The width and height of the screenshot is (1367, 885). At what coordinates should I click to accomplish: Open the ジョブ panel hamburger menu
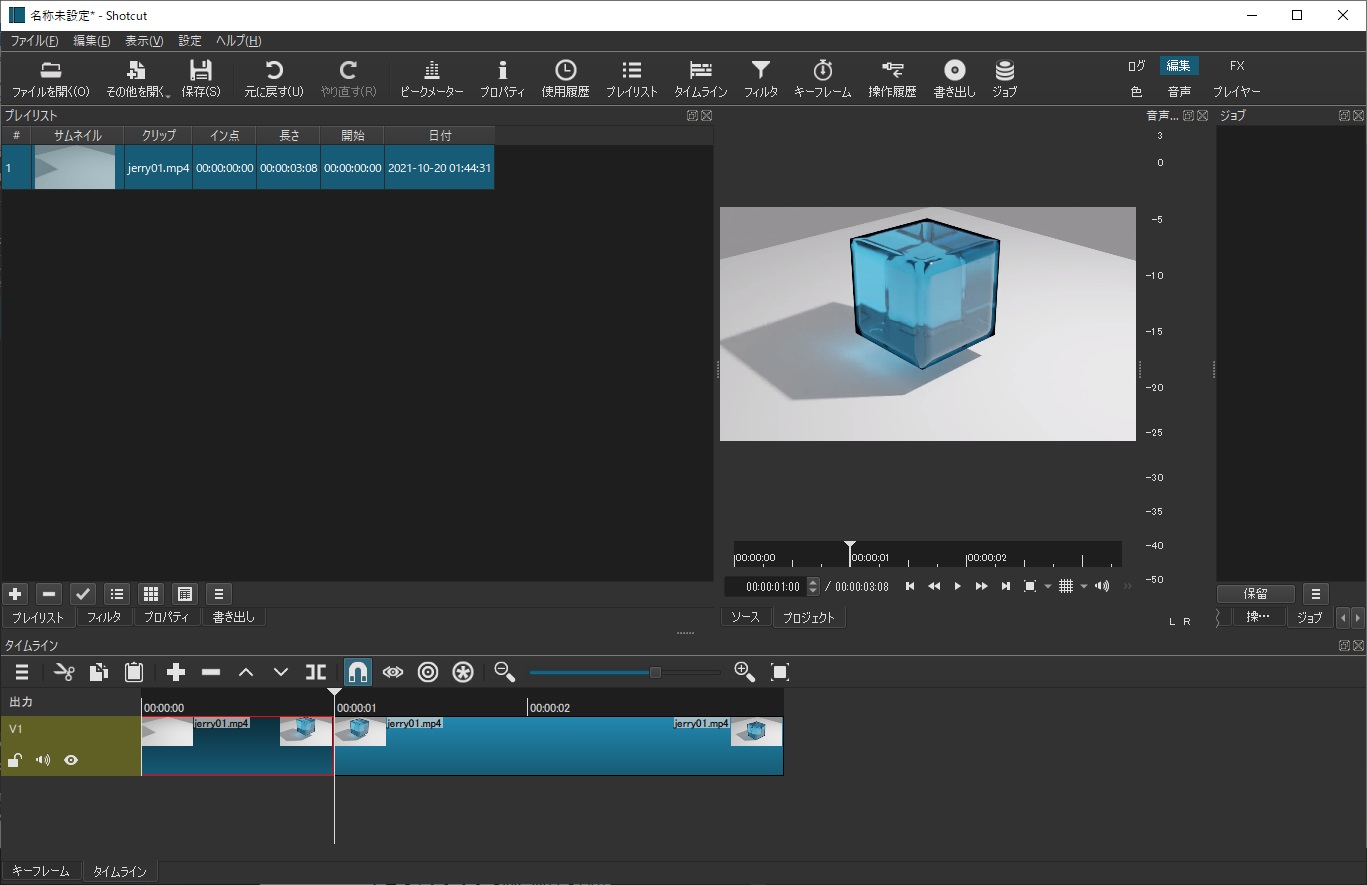[1316, 594]
